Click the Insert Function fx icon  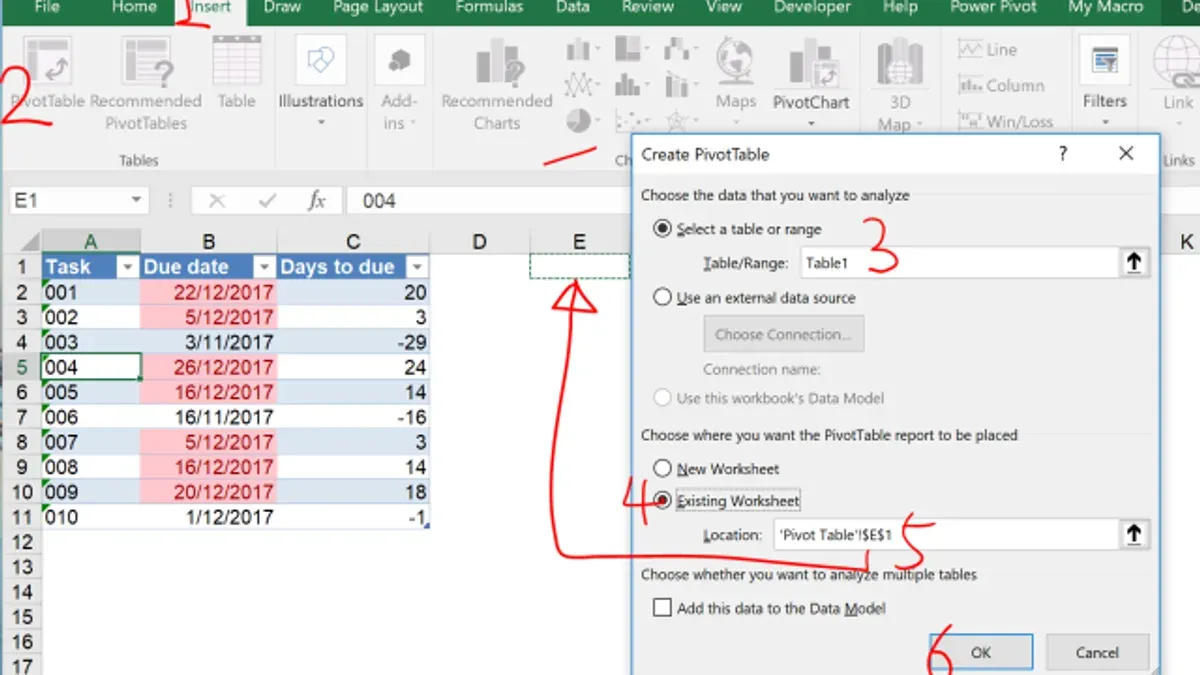[x=317, y=201]
